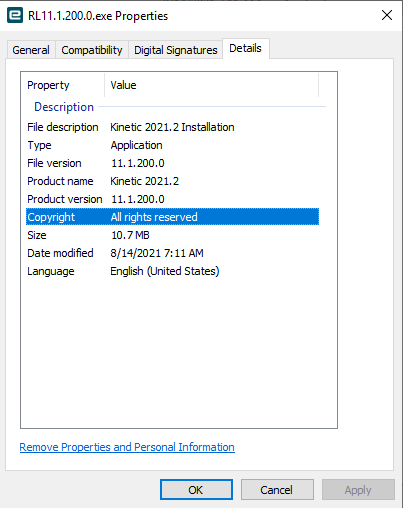This screenshot has width=403, height=508.
Task: Select the Type row label
Action: click(39, 145)
